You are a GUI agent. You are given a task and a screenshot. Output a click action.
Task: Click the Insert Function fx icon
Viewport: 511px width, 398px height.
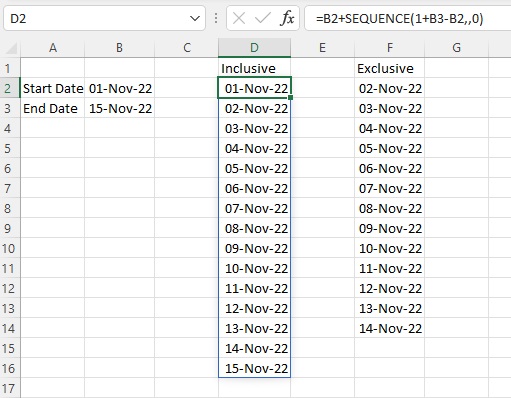click(x=287, y=18)
